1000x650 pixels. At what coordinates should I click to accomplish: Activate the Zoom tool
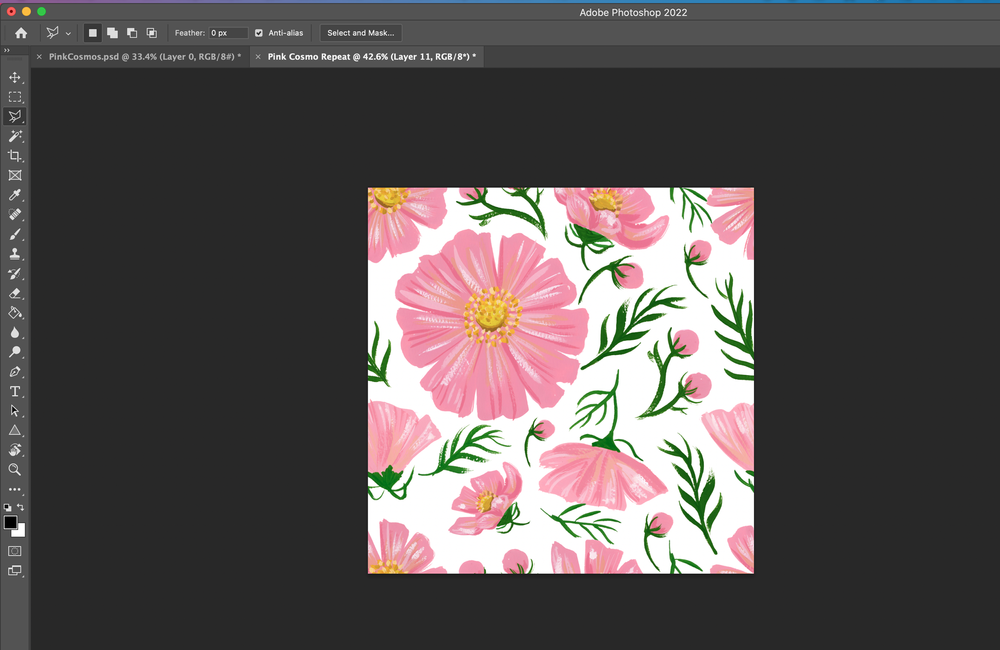pos(15,468)
